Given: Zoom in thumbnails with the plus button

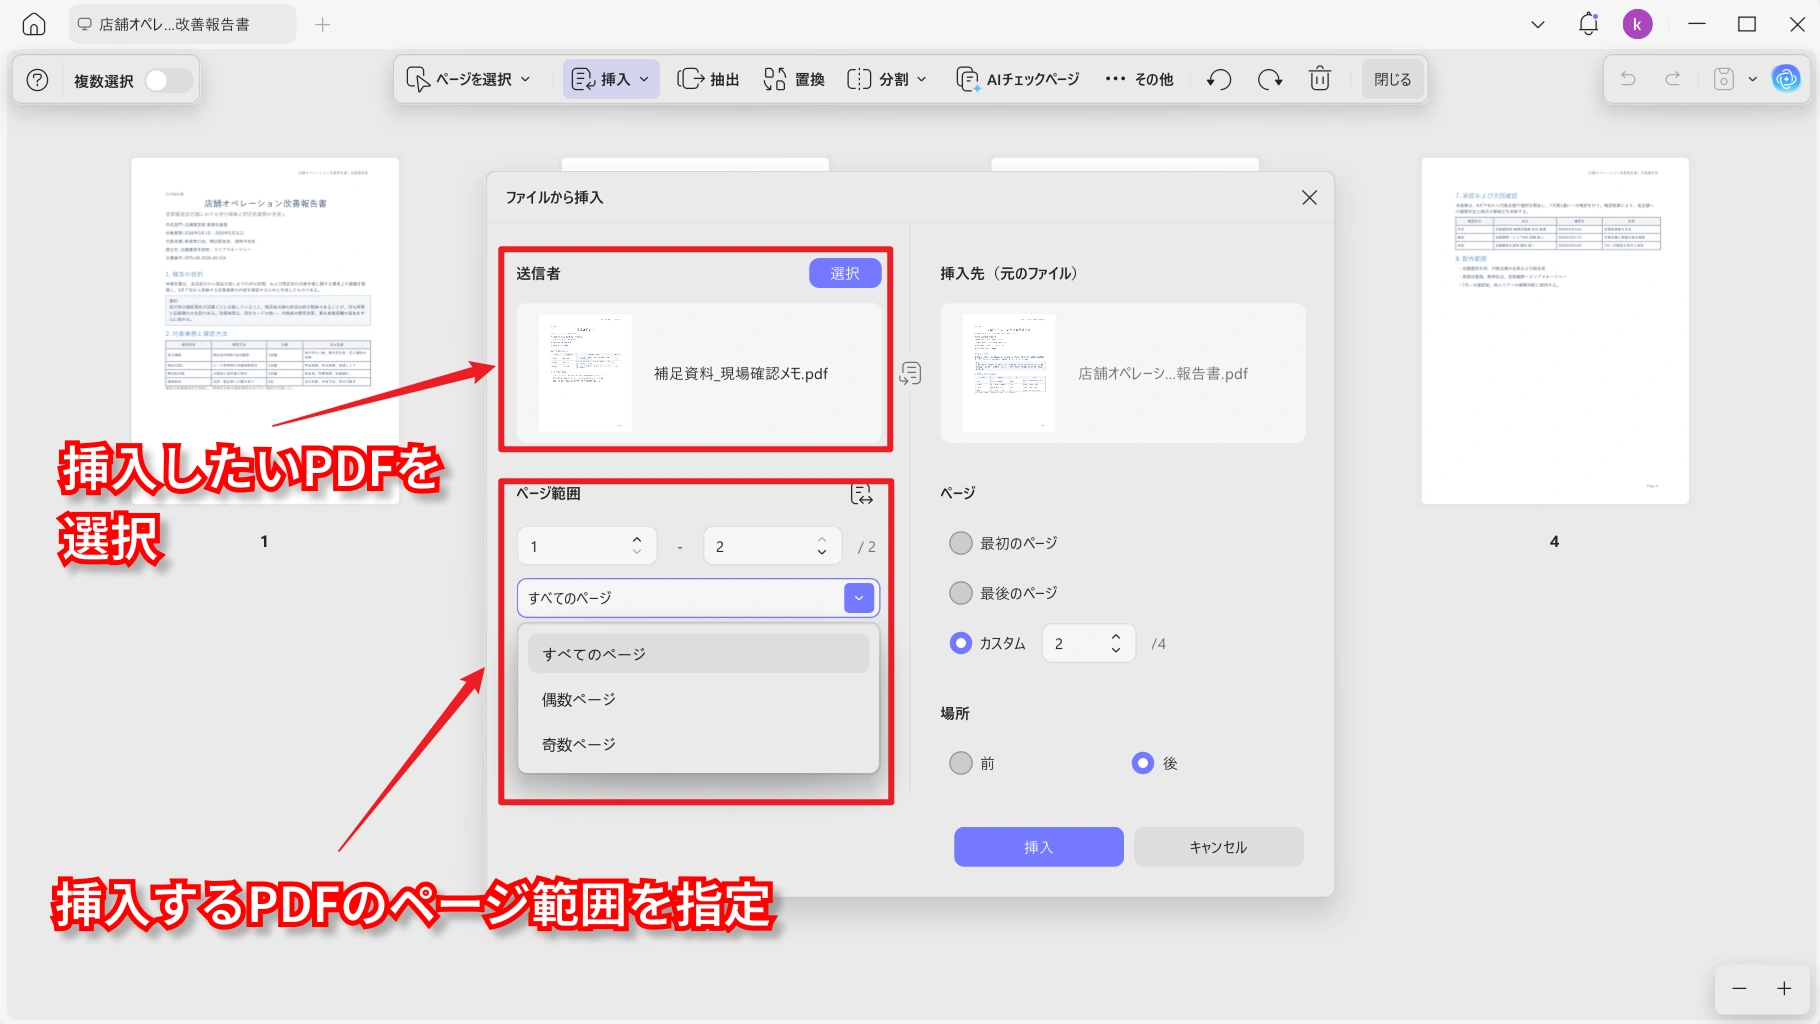Looking at the screenshot, I should [x=1784, y=988].
